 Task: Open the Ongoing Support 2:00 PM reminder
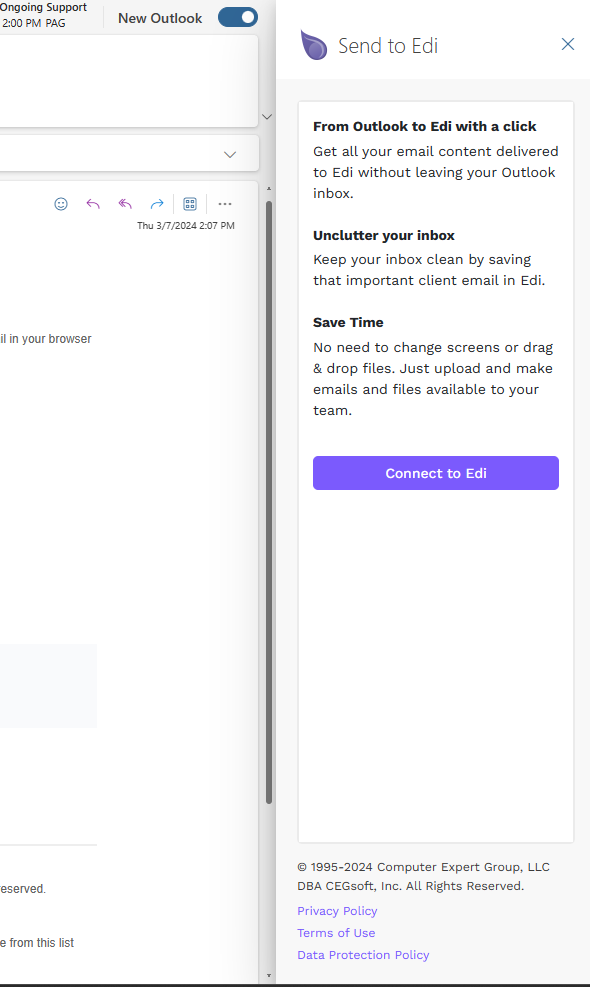(43, 15)
